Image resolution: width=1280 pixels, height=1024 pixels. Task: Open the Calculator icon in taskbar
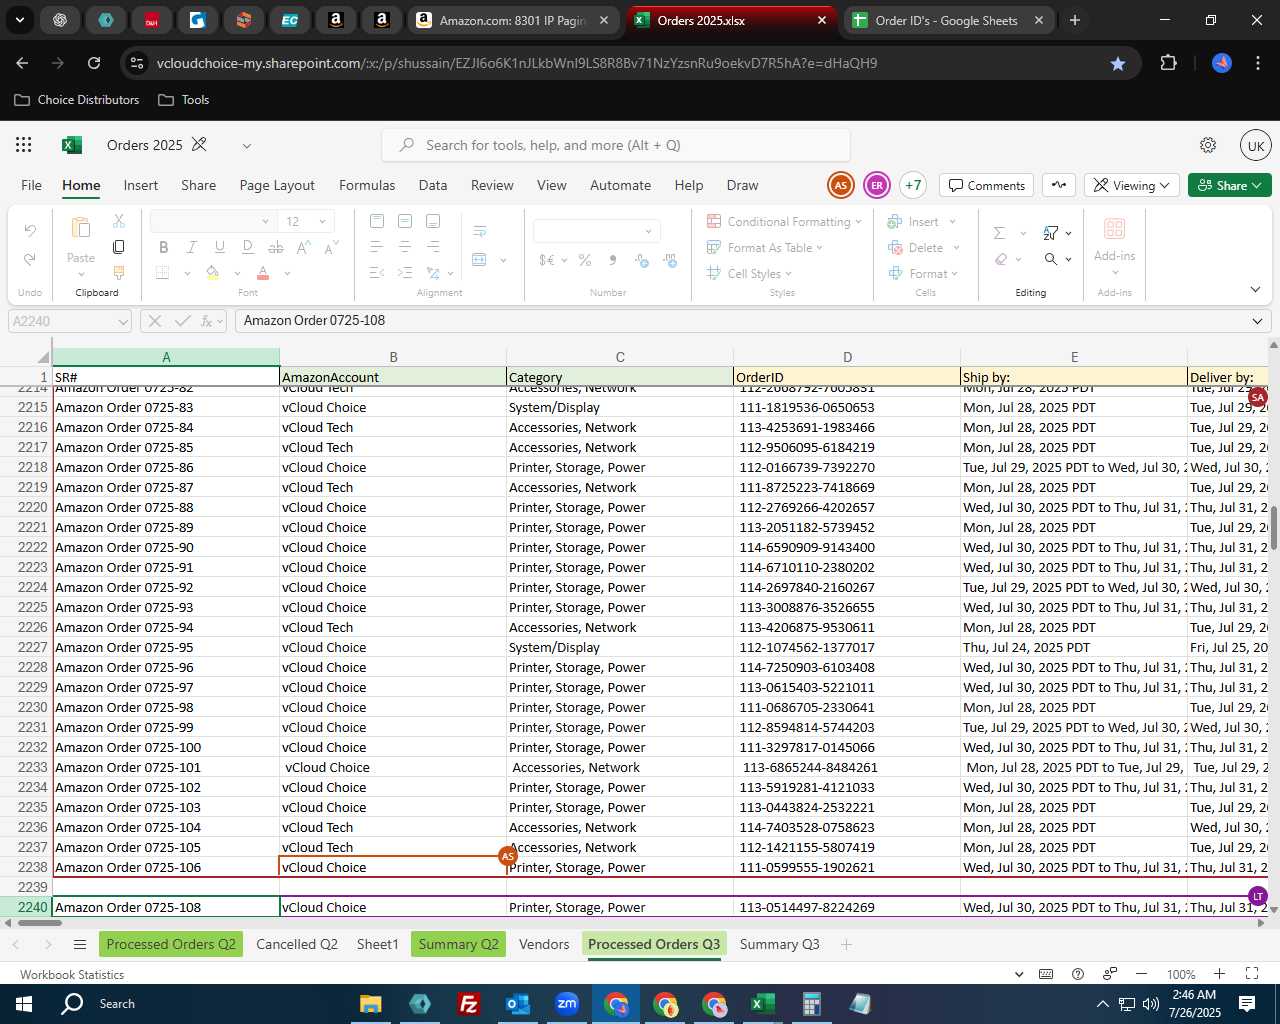(811, 1004)
